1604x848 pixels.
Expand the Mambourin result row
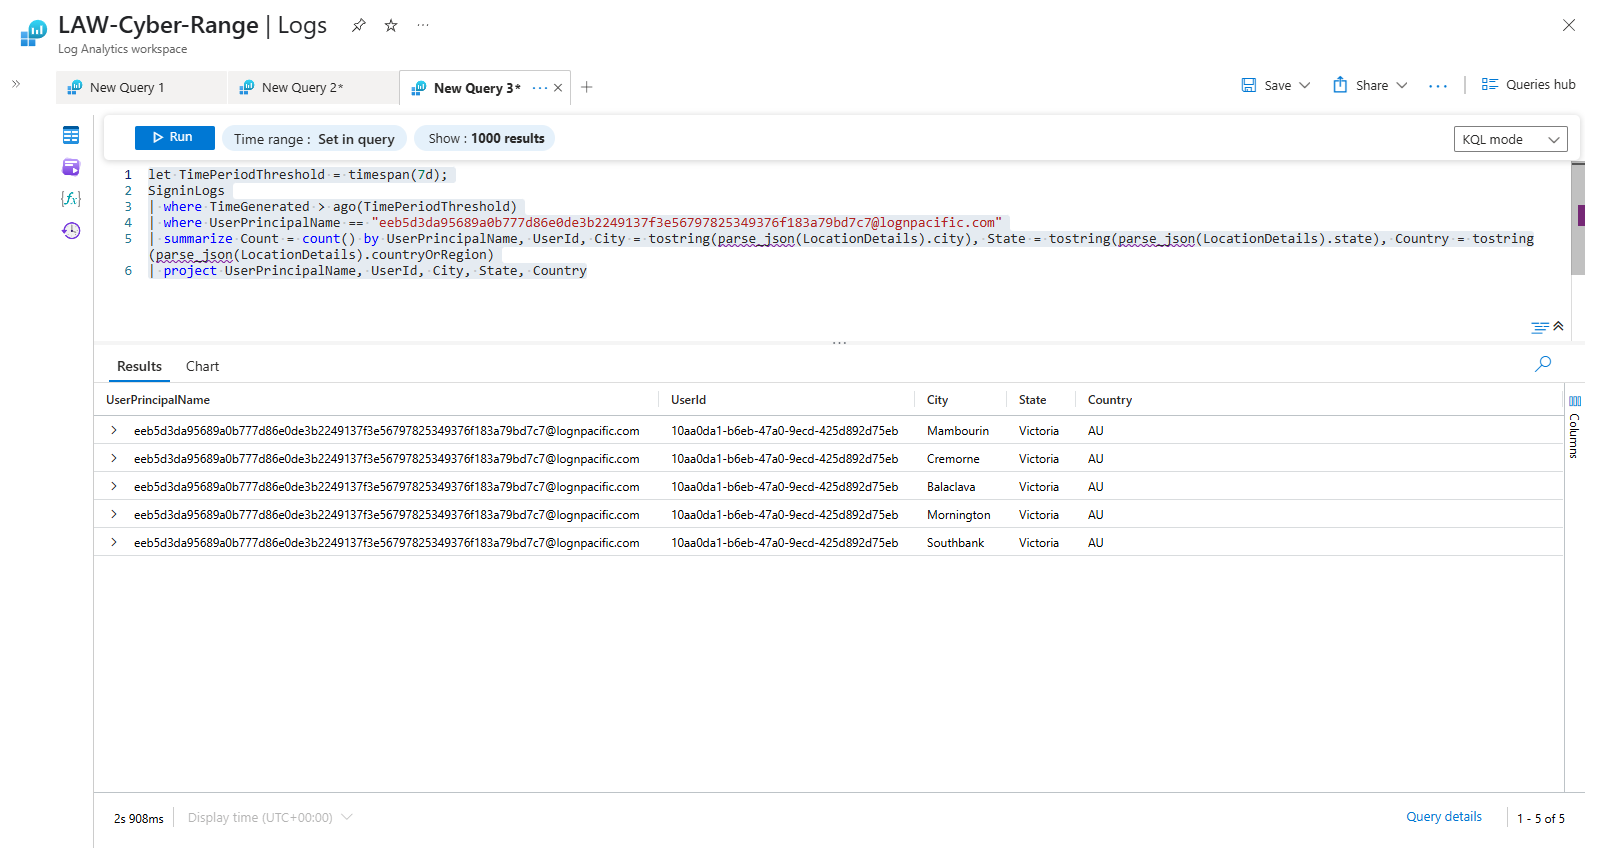(x=114, y=431)
